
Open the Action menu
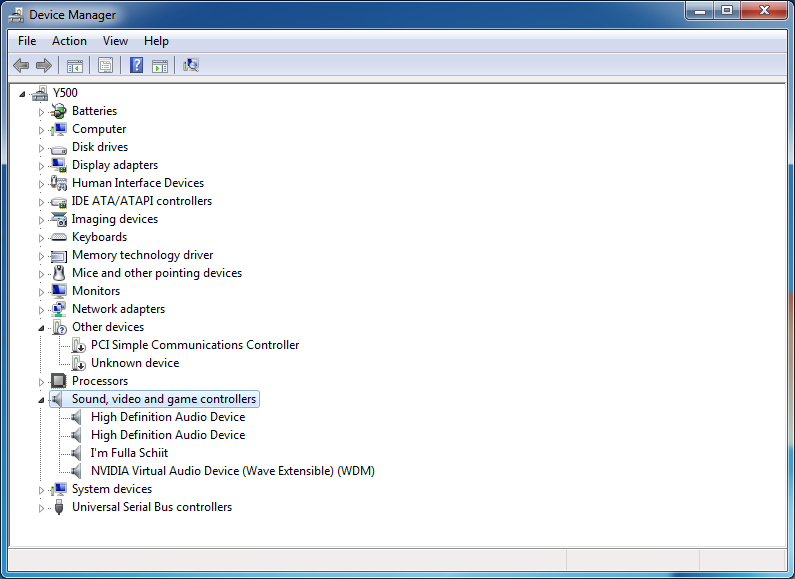pos(69,41)
